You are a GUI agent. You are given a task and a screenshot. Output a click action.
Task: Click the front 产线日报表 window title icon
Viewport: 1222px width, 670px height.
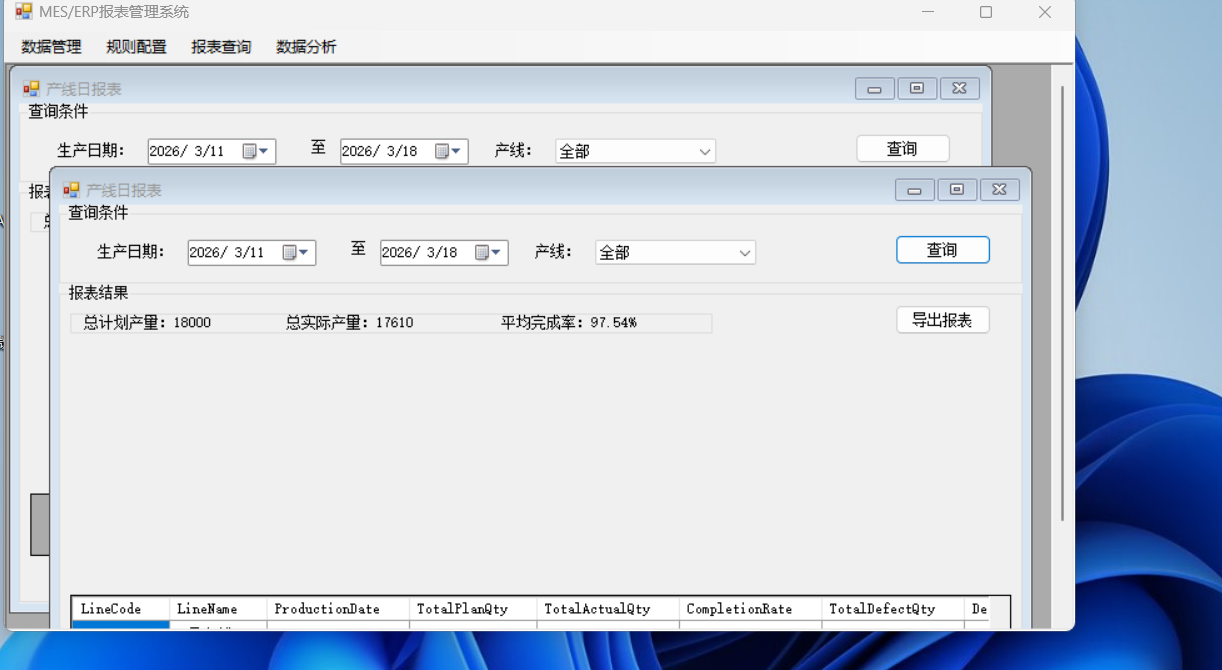tap(72, 189)
